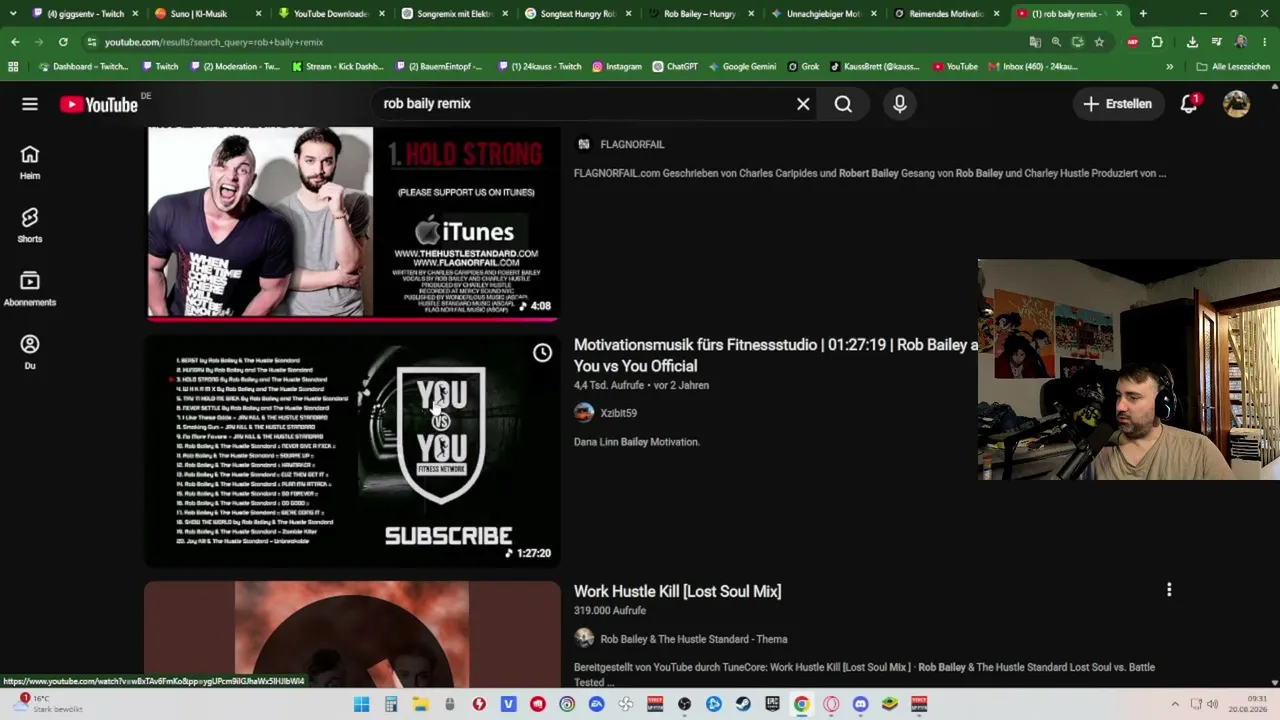Open Shorts in the YouTube sidebar

[x=30, y=226]
